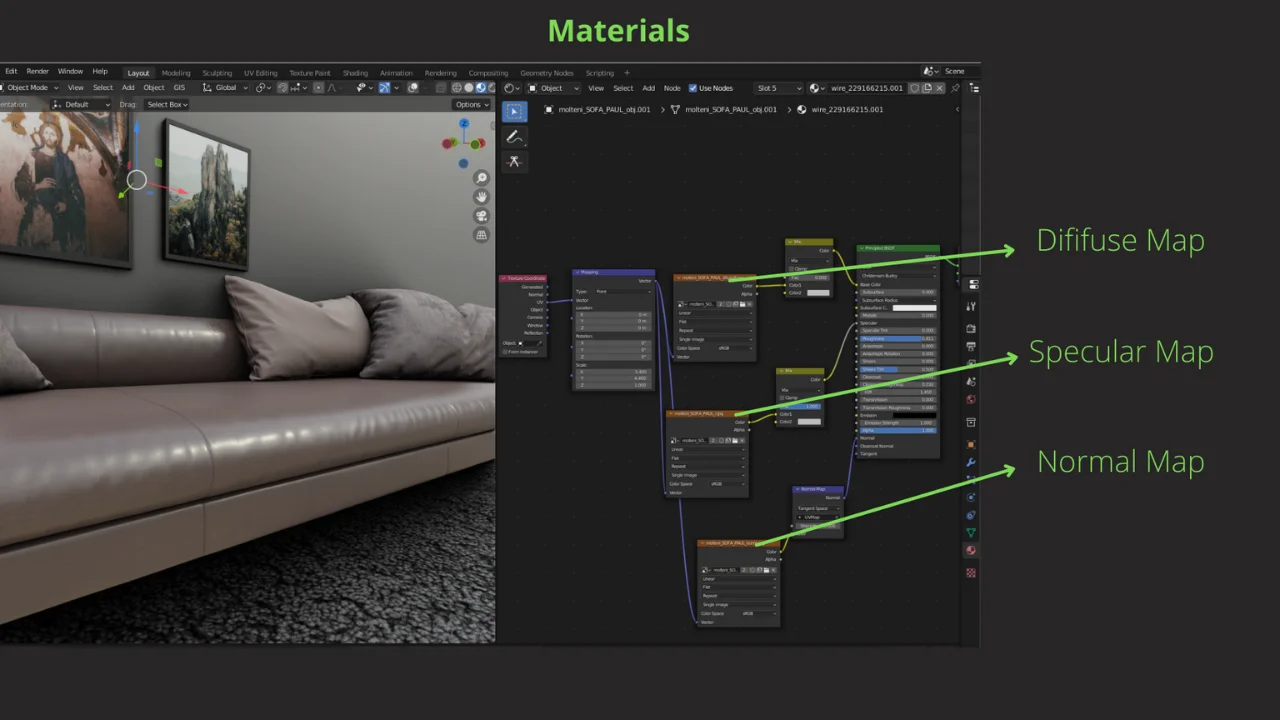Image resolution: width=1280 pixels, height=720 pixels.
Task: Open the Node menu in the shader editor header
Action: point(673,88)
